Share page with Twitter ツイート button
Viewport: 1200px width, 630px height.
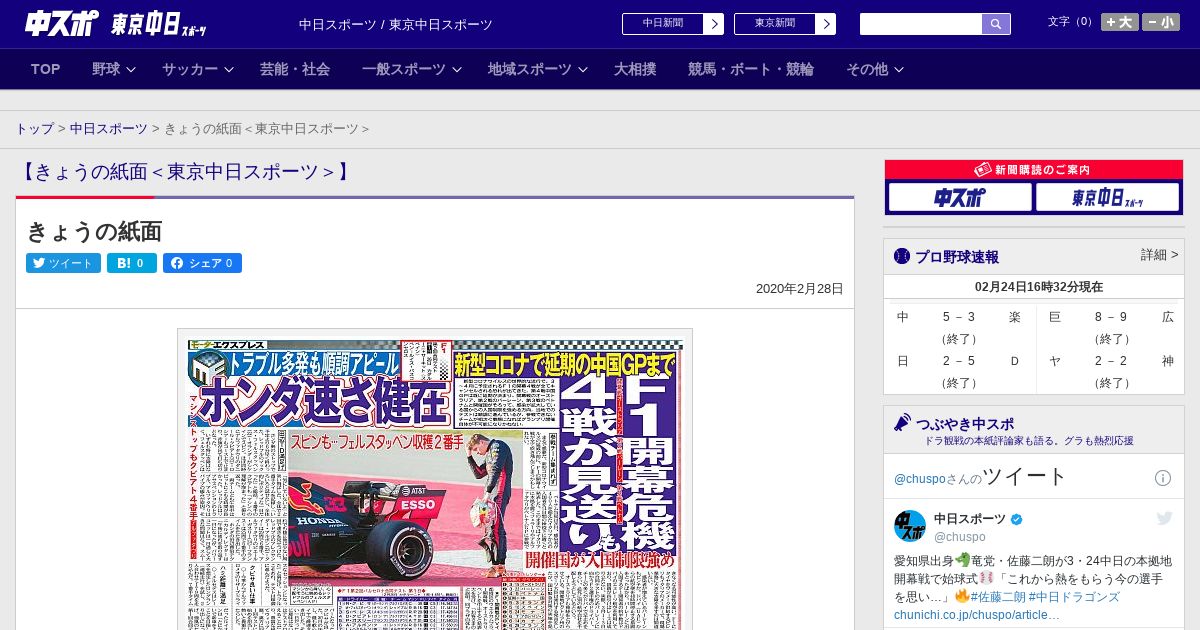click(63, 263)
